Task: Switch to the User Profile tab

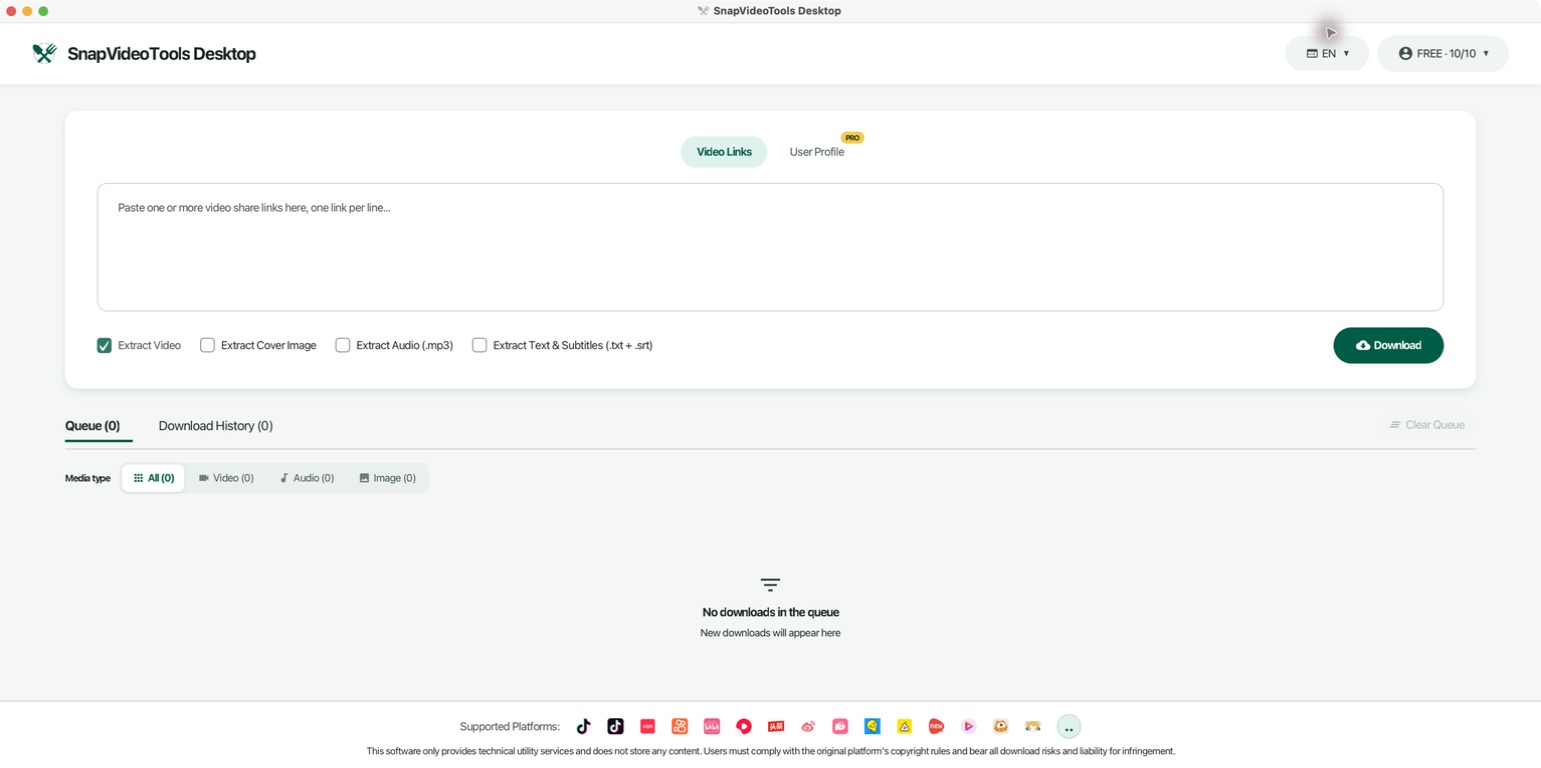Action: [x=817, y=152]
